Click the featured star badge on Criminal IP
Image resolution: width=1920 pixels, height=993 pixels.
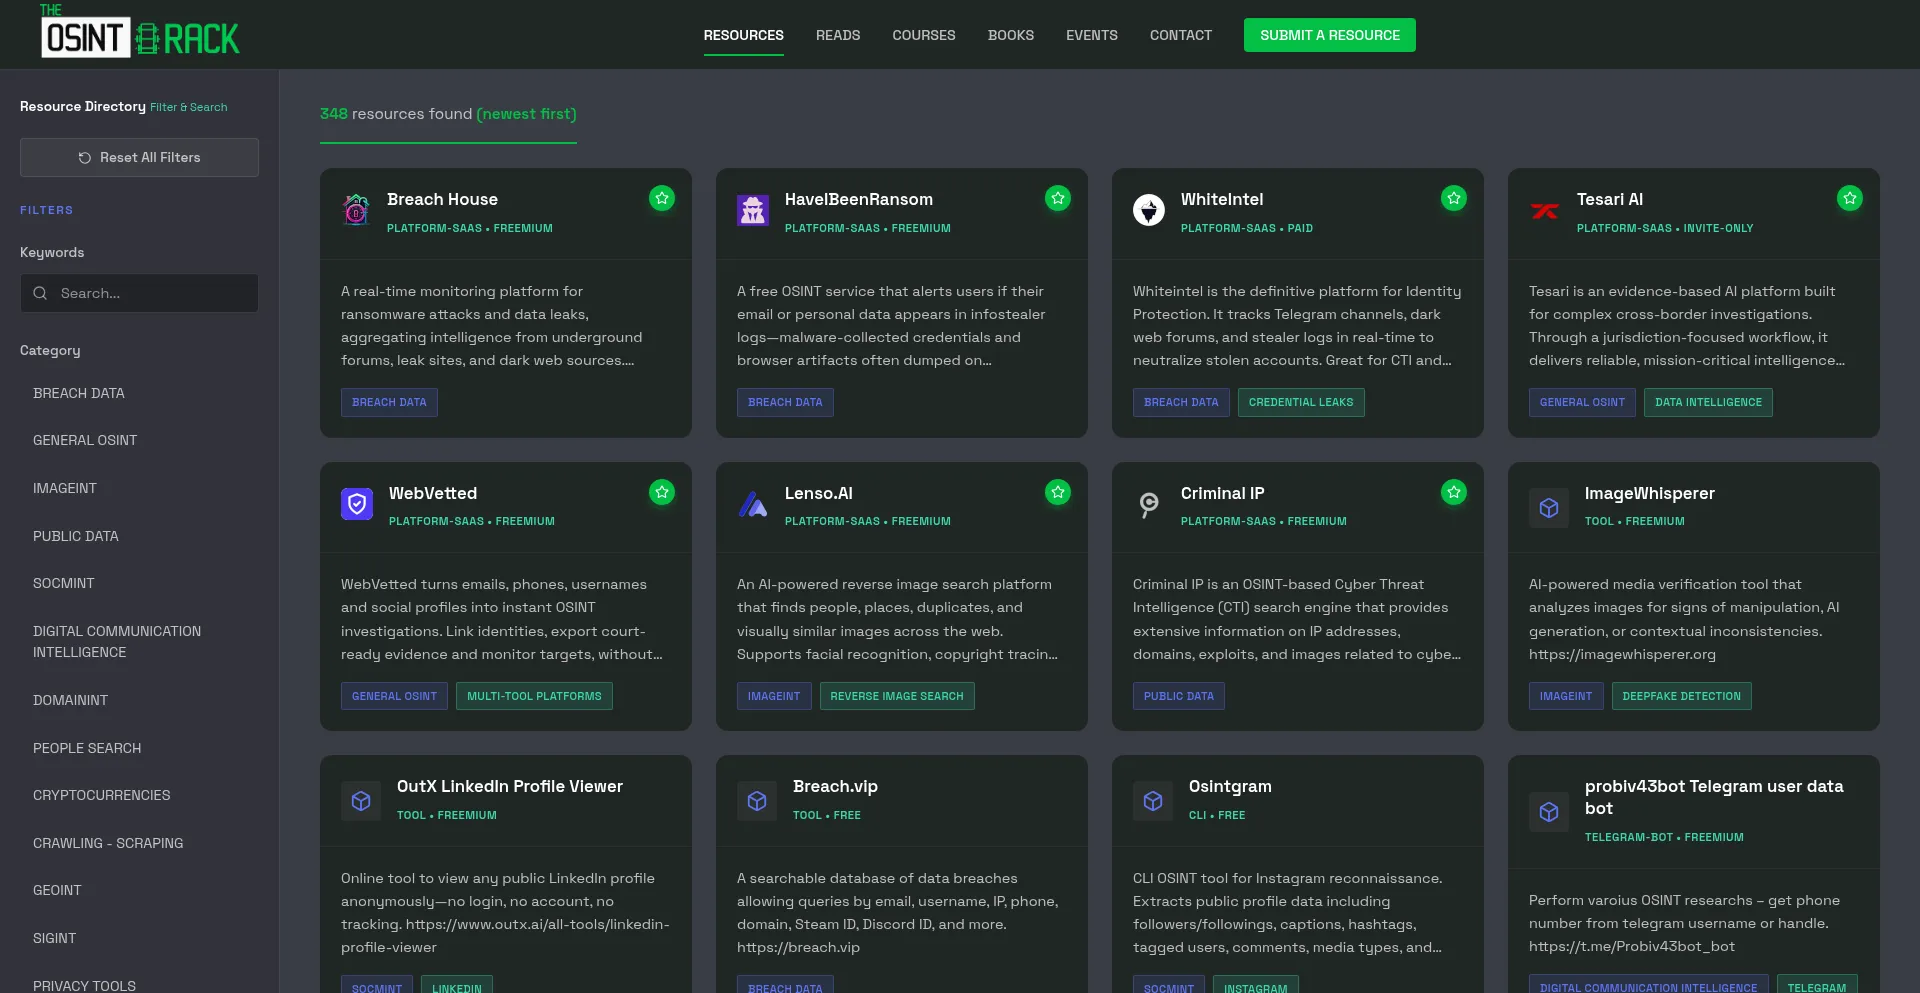click(x=1454, y=492)
